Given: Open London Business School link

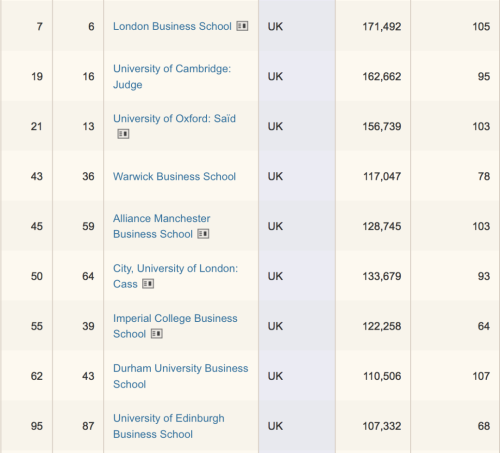Looking at the screenshot, I should (x=172, y=26).
